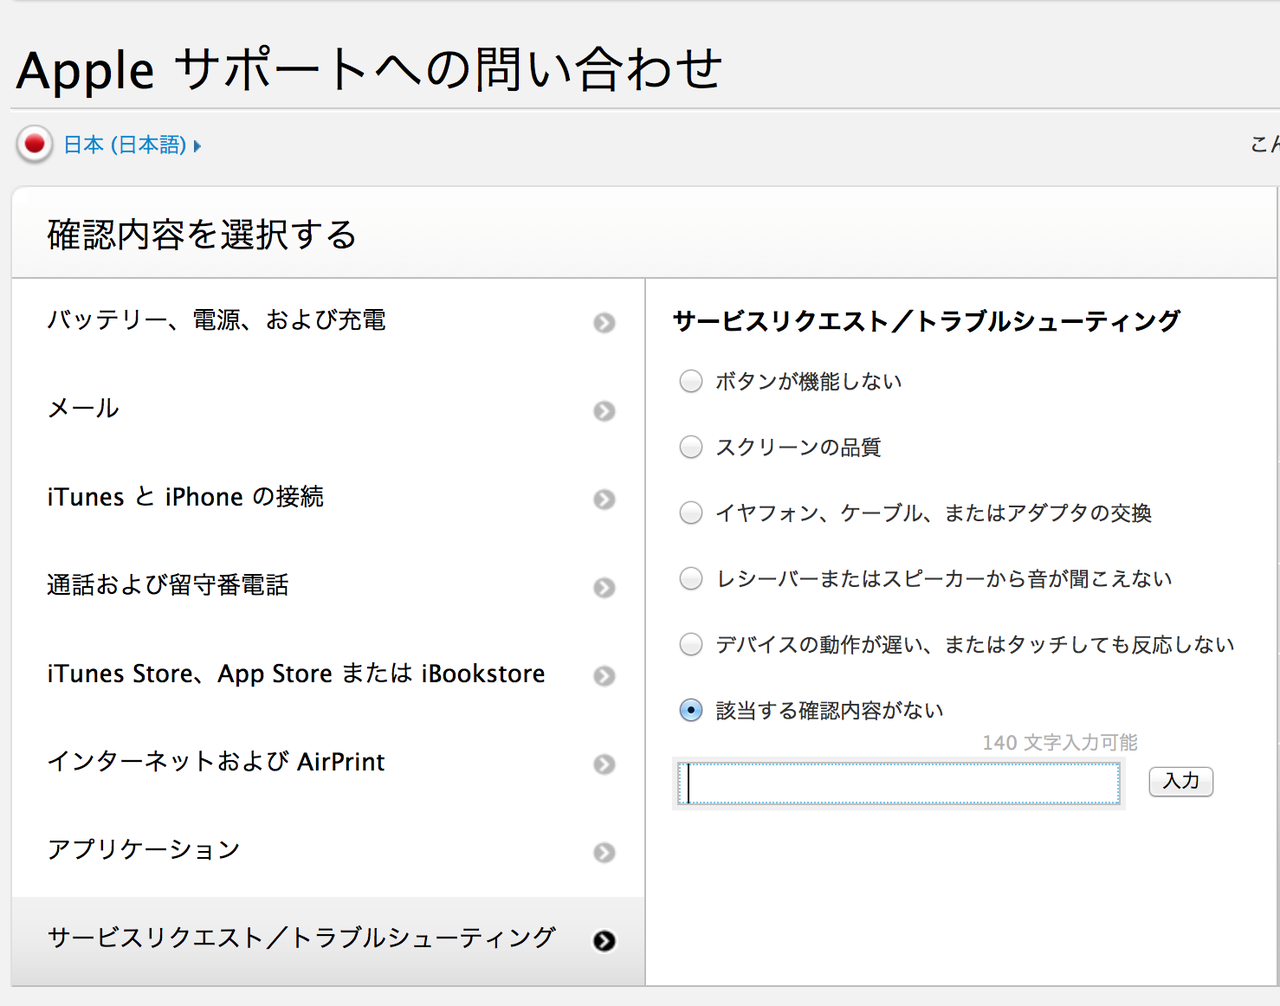
Task: Click the 確認内容を選択する heading
Action: click(202, 235)
